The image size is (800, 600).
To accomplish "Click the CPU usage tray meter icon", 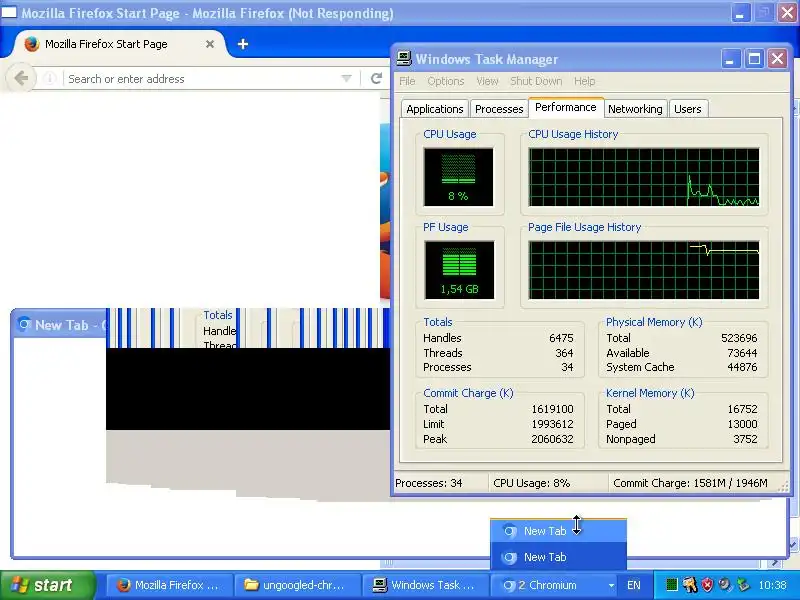I will [671, 585].
